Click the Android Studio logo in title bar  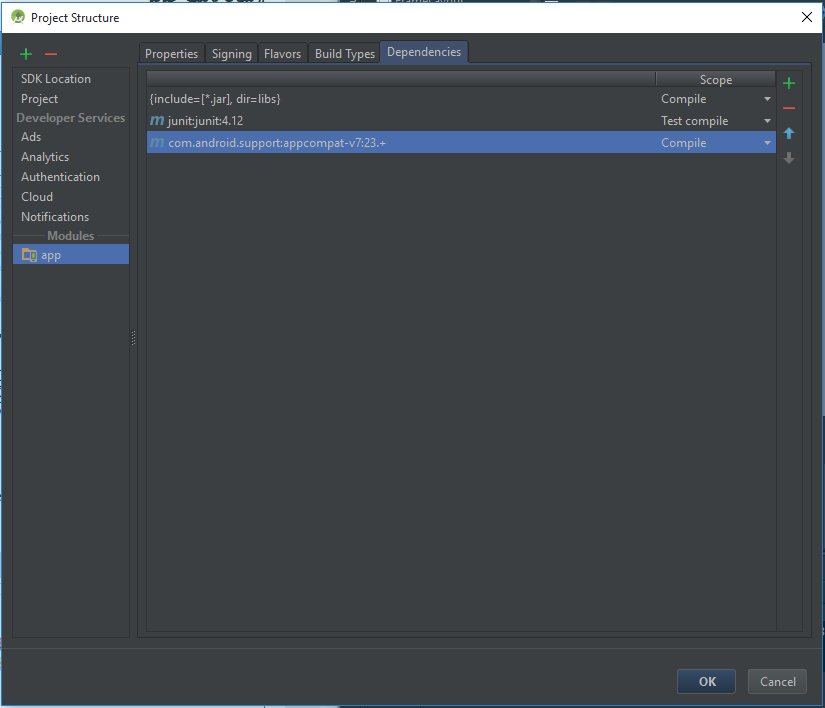(18, 17)
